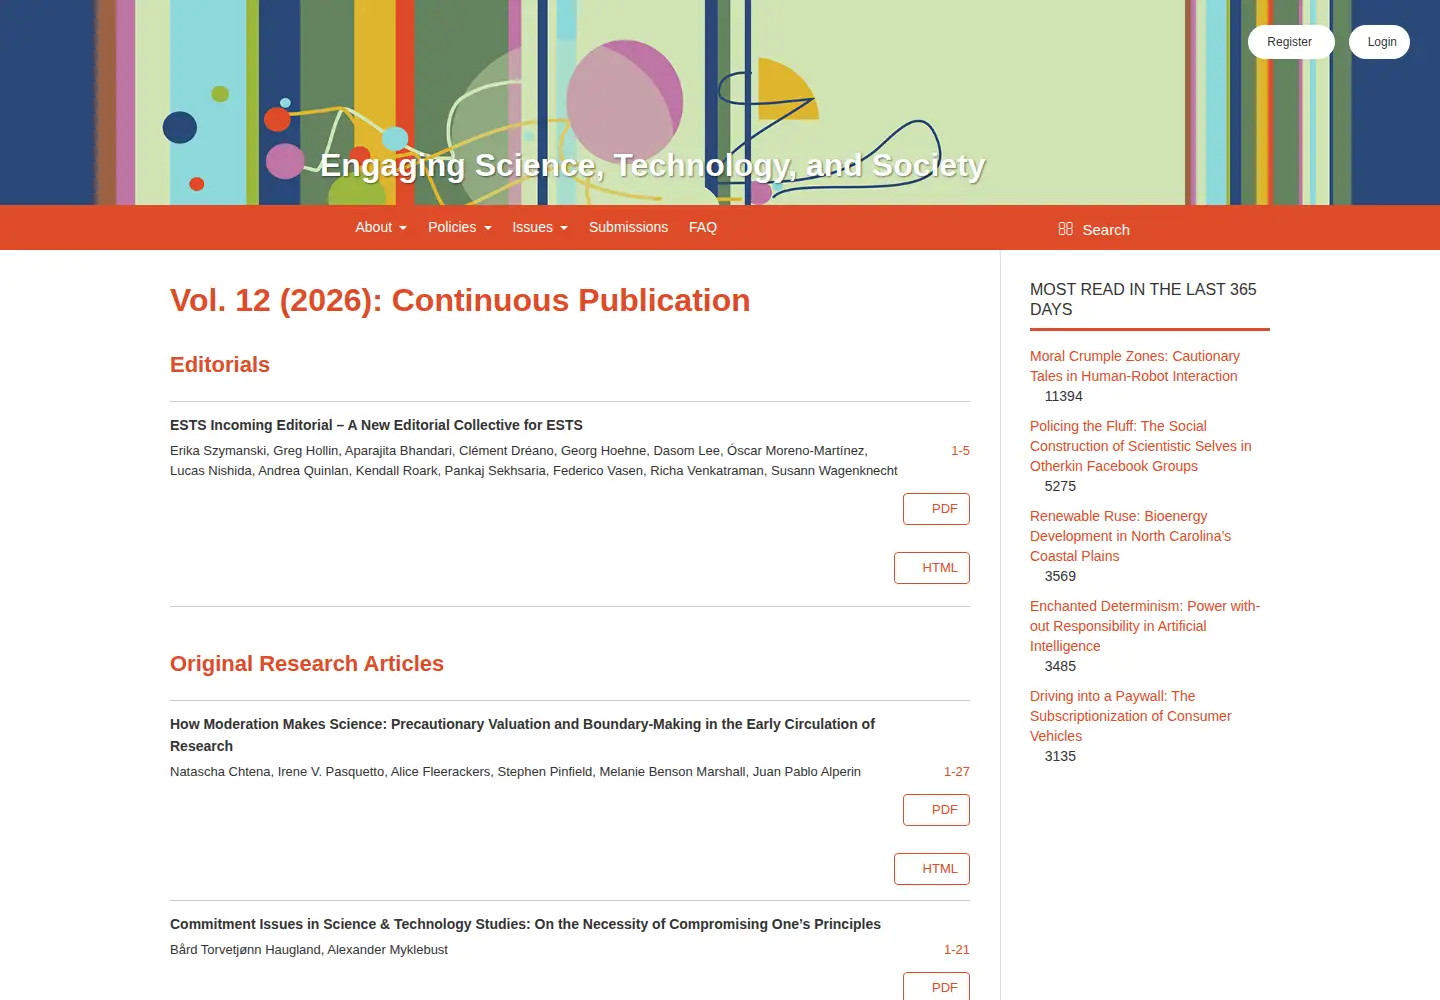
Task: Click the page range 1-27
Action: (x=957, y=772)
